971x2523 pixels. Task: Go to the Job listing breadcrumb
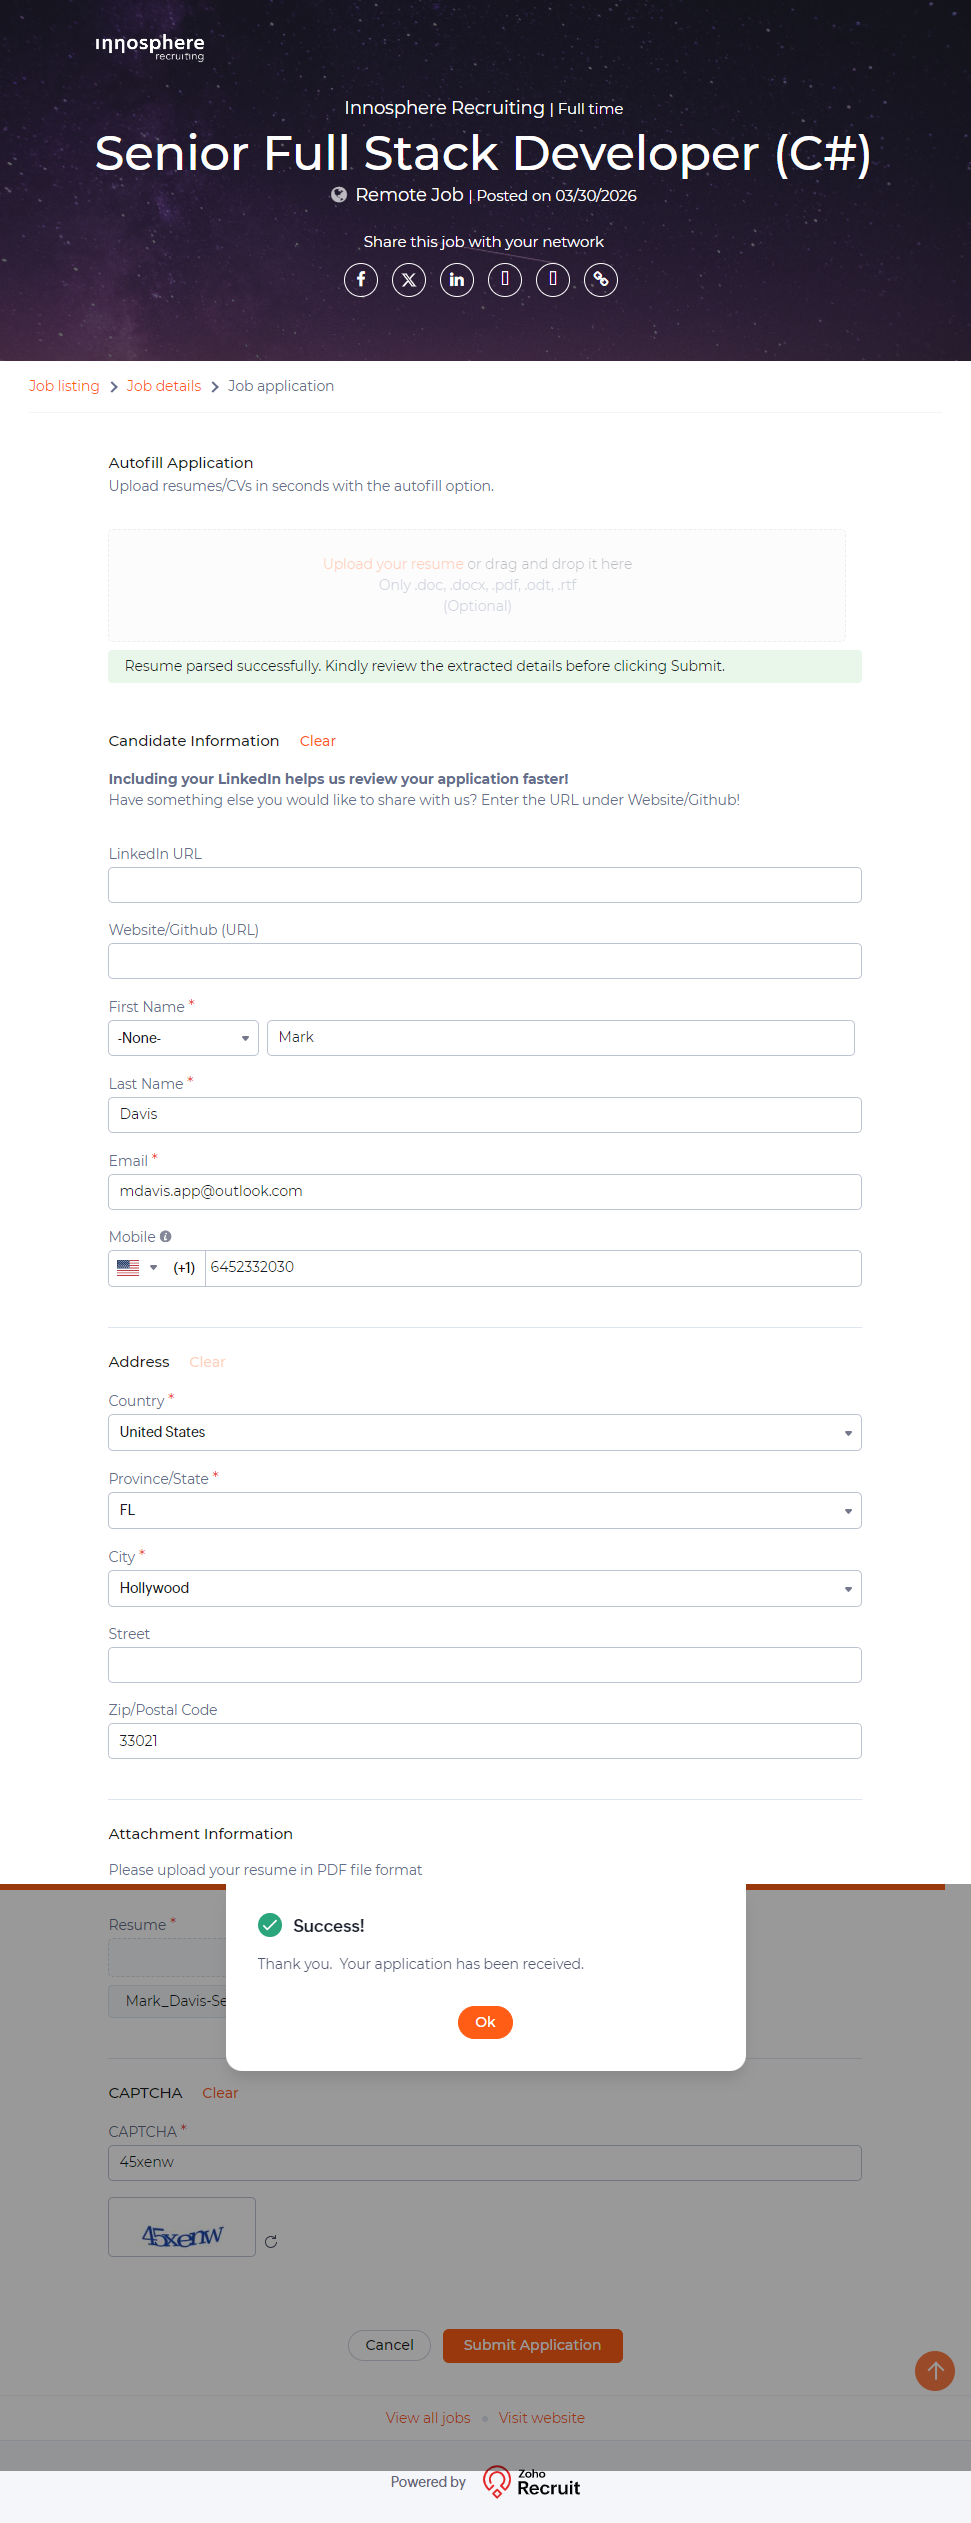pos(64,386)
